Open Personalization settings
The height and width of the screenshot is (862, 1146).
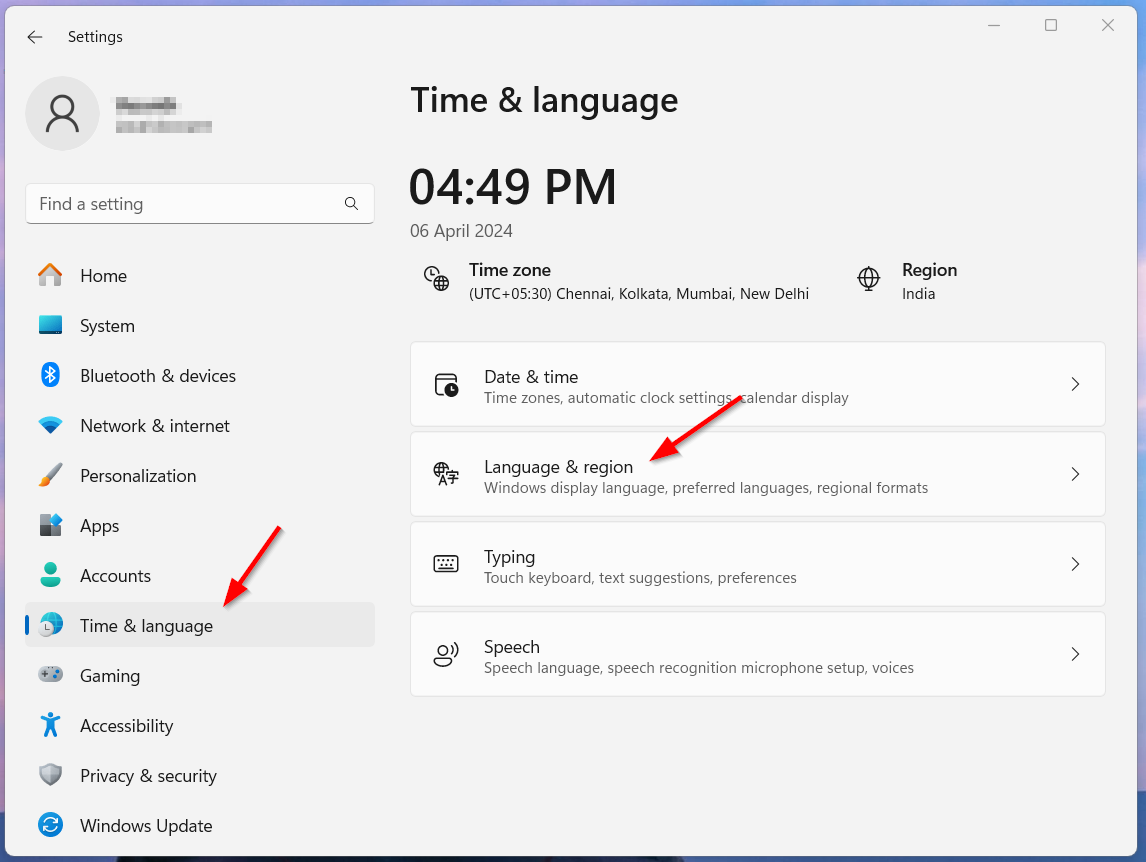pos(200,476)
